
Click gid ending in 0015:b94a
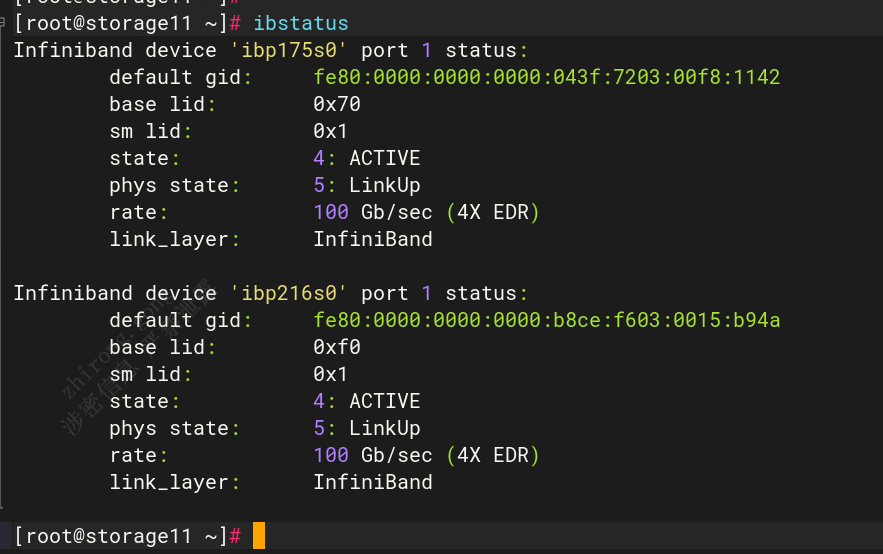tap(546, 320)
